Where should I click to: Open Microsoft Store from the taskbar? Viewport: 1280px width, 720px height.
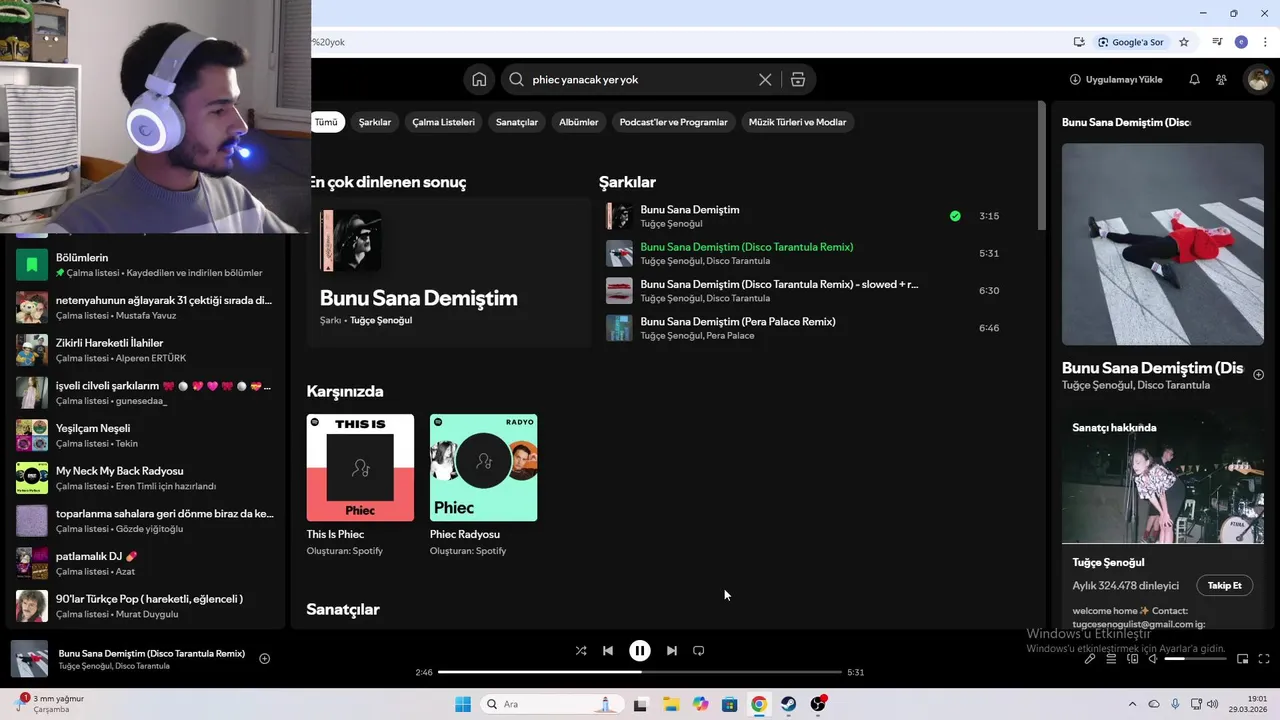point(730,704)
